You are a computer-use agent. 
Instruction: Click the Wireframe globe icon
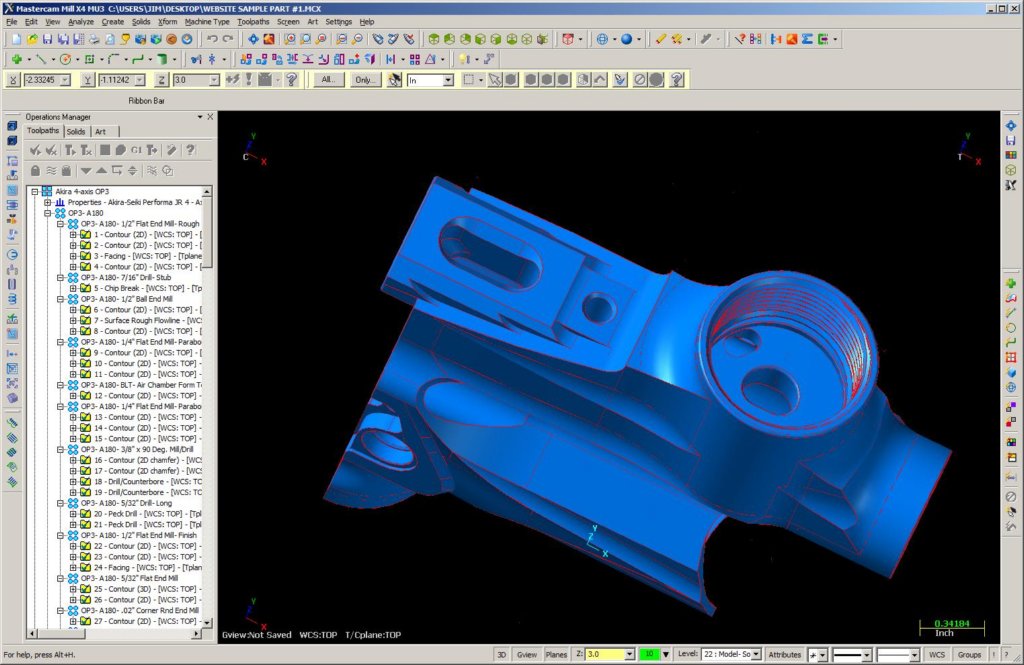pos(602,39)
